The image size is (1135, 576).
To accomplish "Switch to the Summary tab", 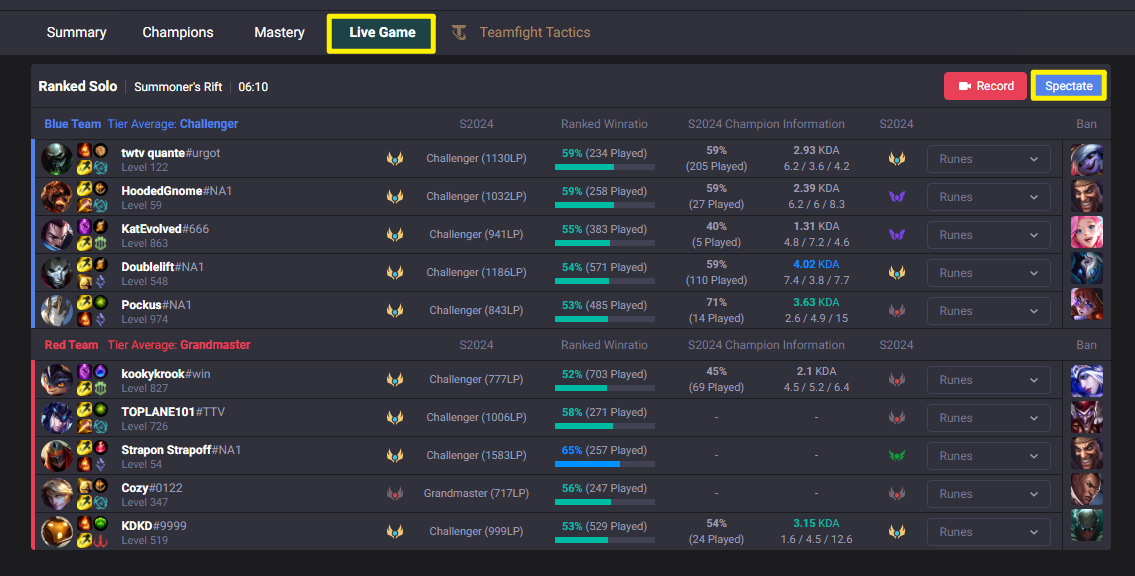I will pos(76,31).
